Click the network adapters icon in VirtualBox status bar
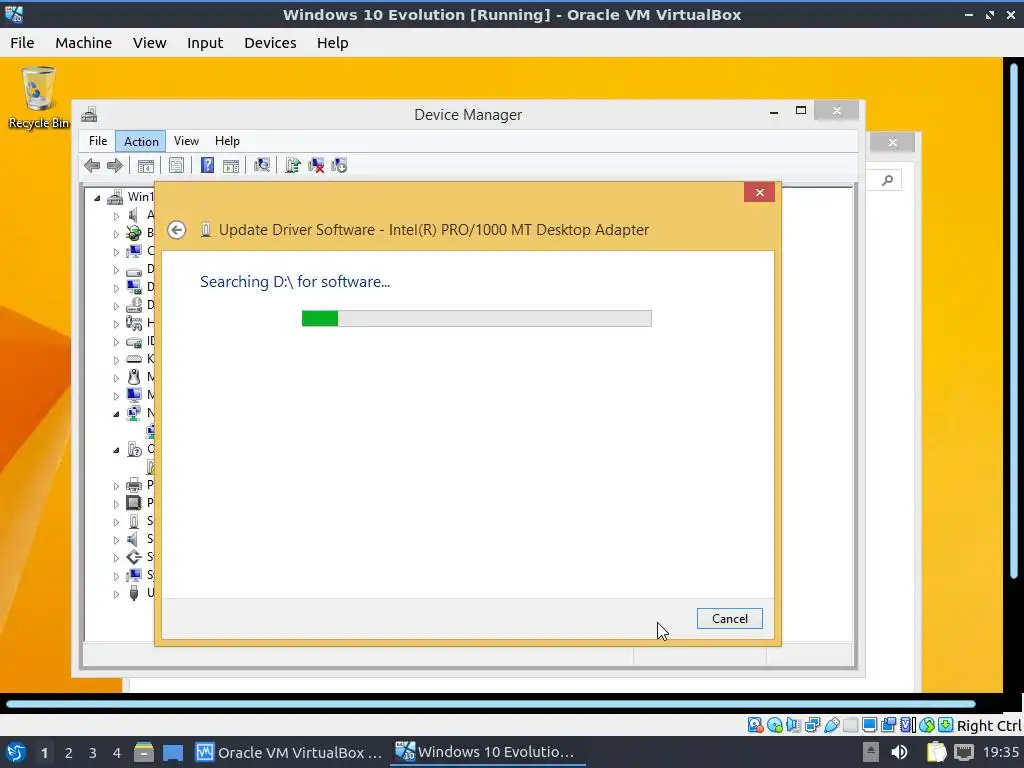This screenshot has height=768, width=1024. tap(812, 725)
